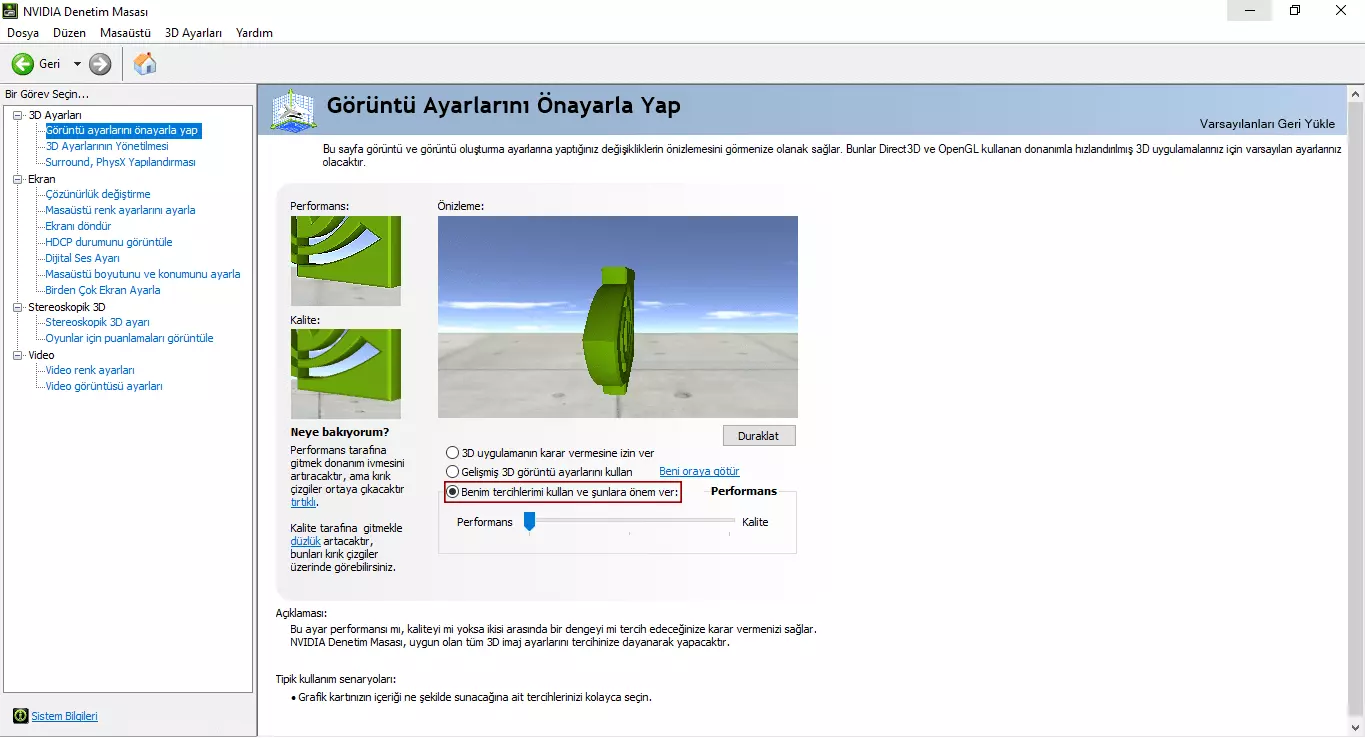Open Çözünürlük değiştirme page
Image resolution: width=1365 pixels, height=738 pixels.
98,194
